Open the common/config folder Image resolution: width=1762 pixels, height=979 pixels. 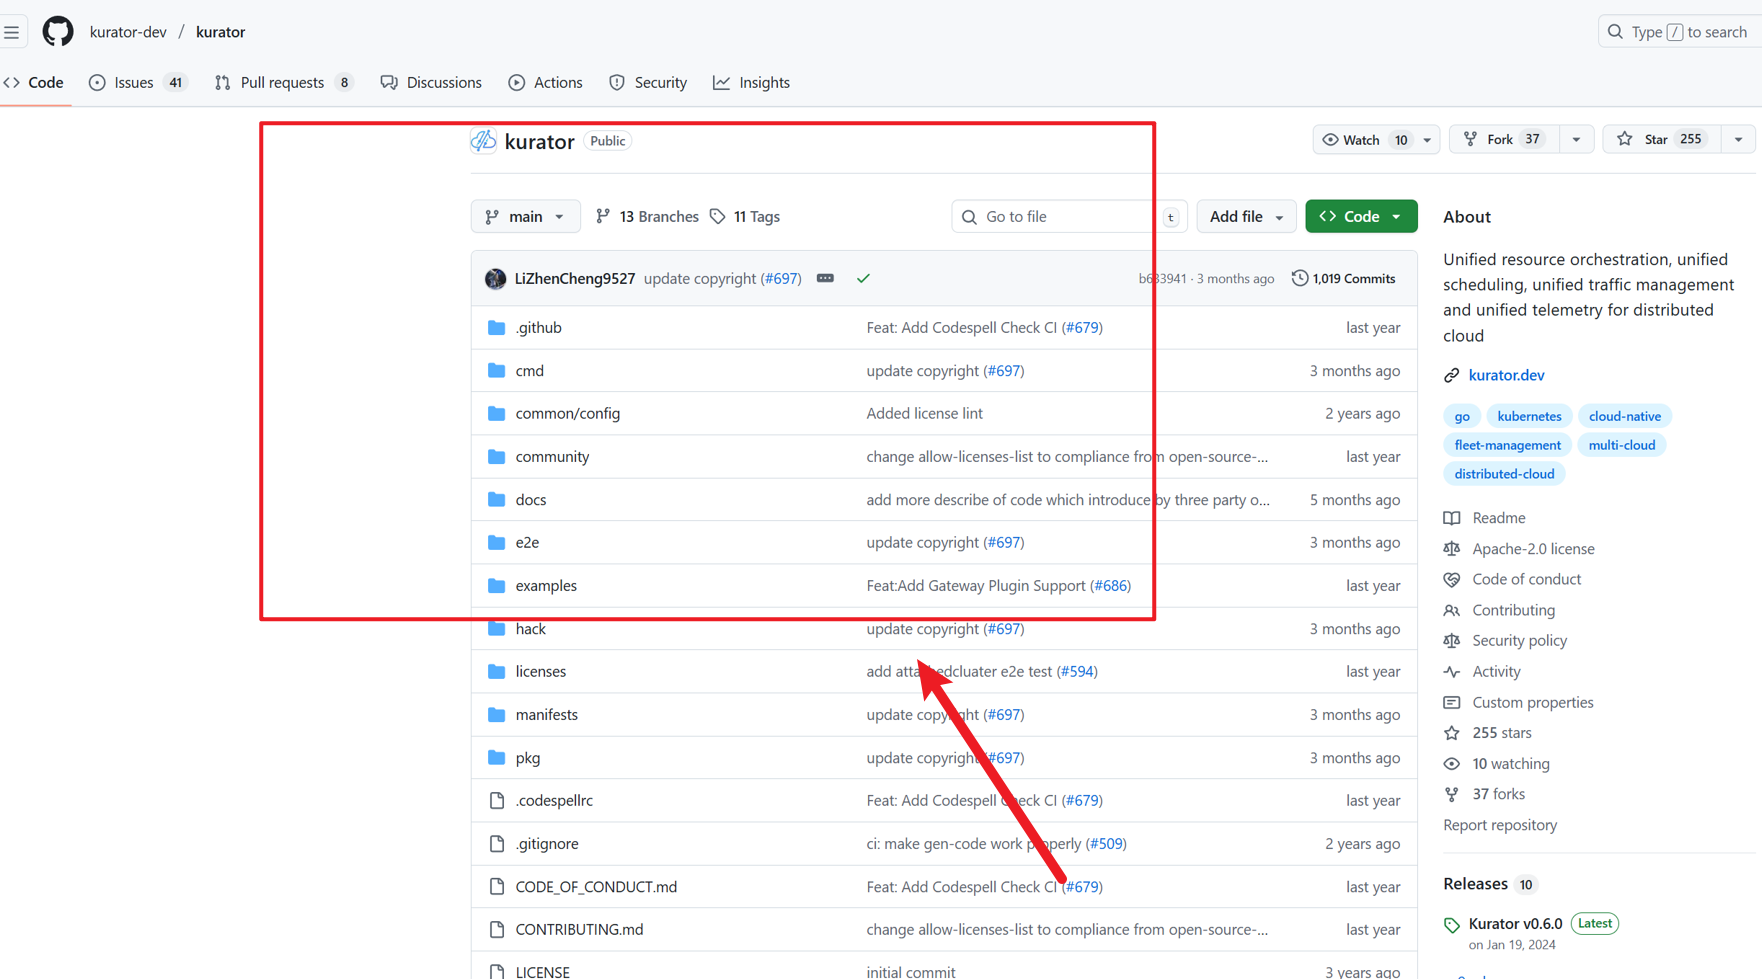pos(568,414)
